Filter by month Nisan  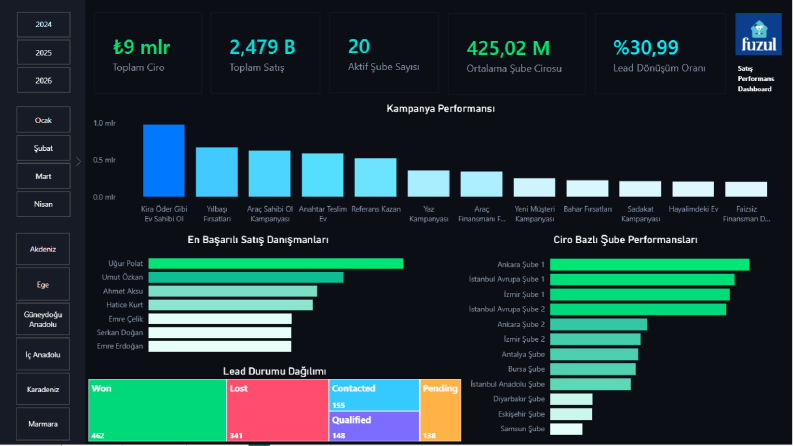tap(43, 204)
